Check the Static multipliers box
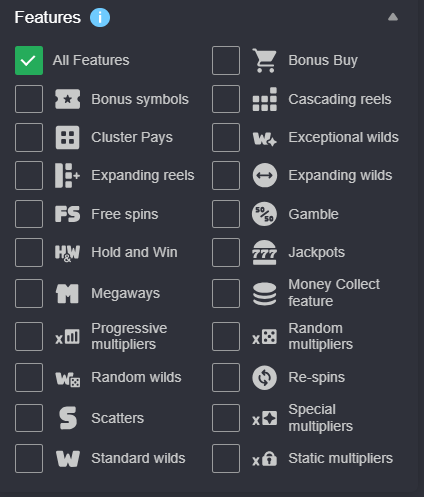This screenshot has width=424, height=497. click(226, 458)
